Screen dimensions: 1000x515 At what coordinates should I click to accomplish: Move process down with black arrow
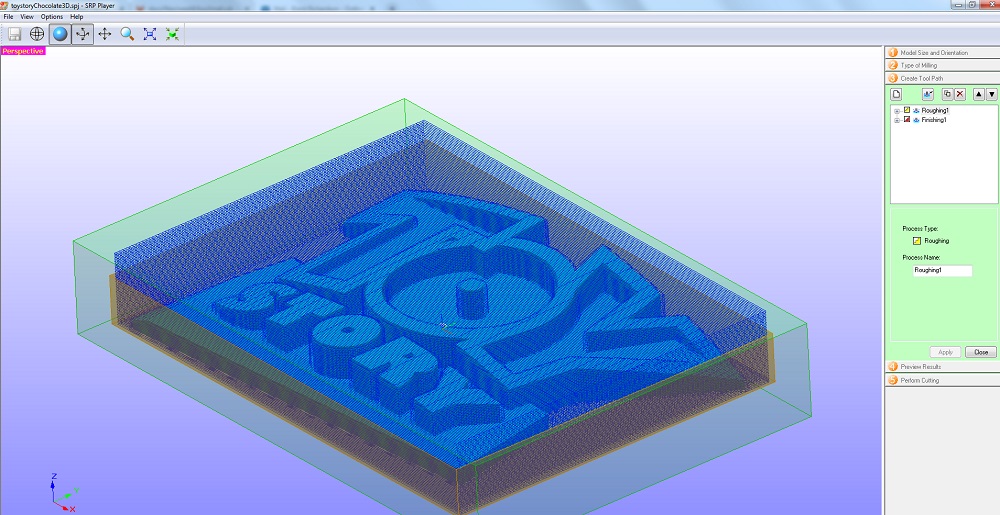[x=991, y=94]
